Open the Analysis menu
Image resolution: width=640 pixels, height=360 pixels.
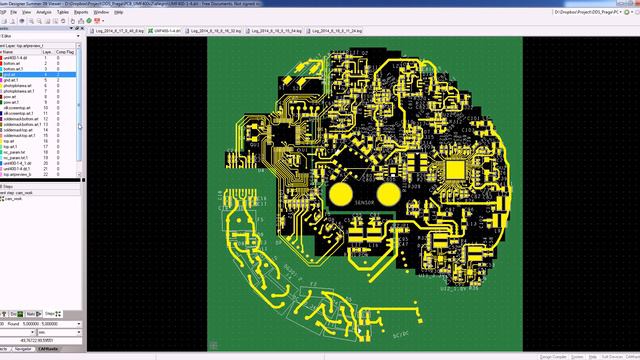click(44, 12)
